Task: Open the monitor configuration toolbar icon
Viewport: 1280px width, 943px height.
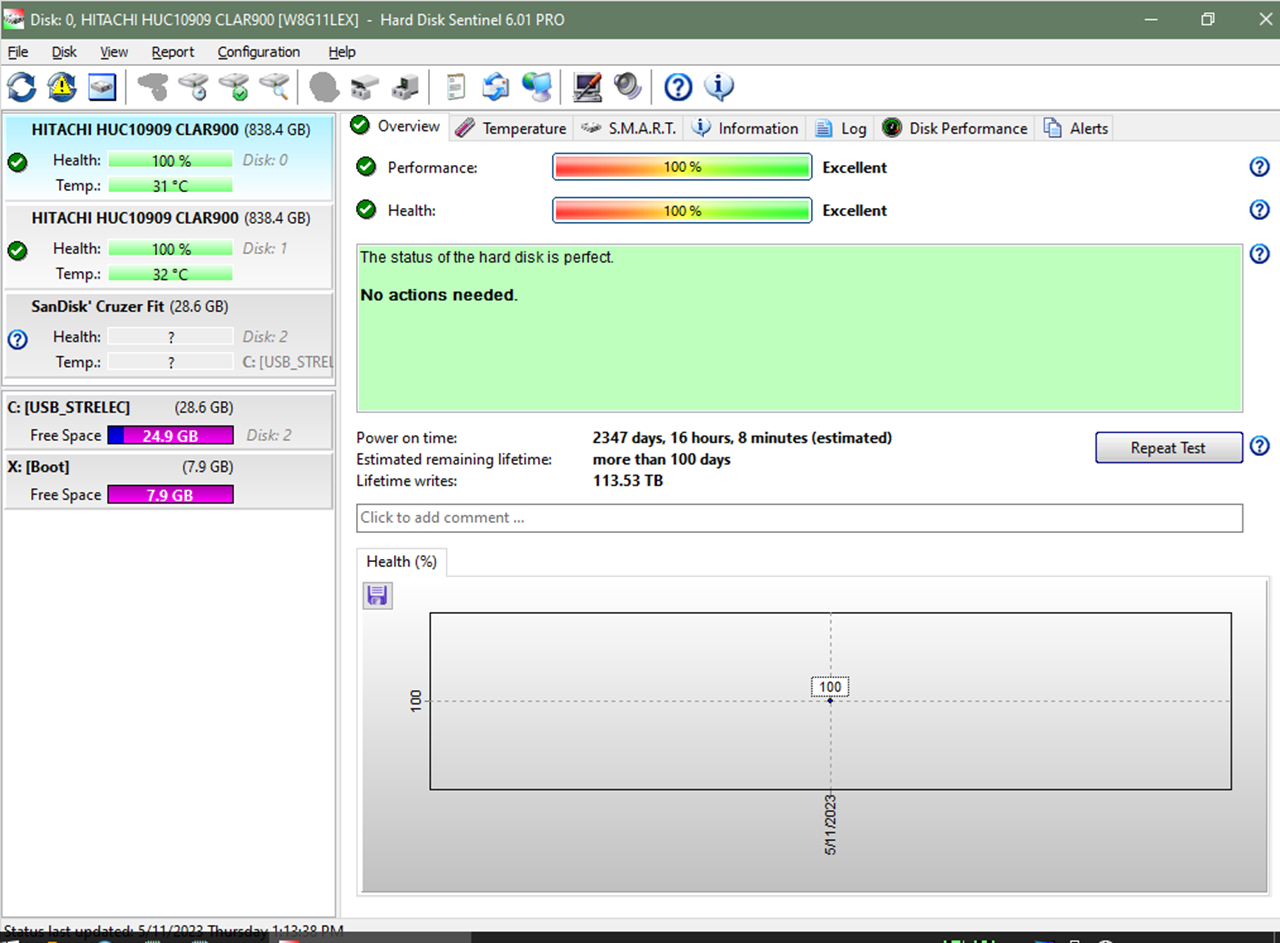Action: click(x=587, y=88)
